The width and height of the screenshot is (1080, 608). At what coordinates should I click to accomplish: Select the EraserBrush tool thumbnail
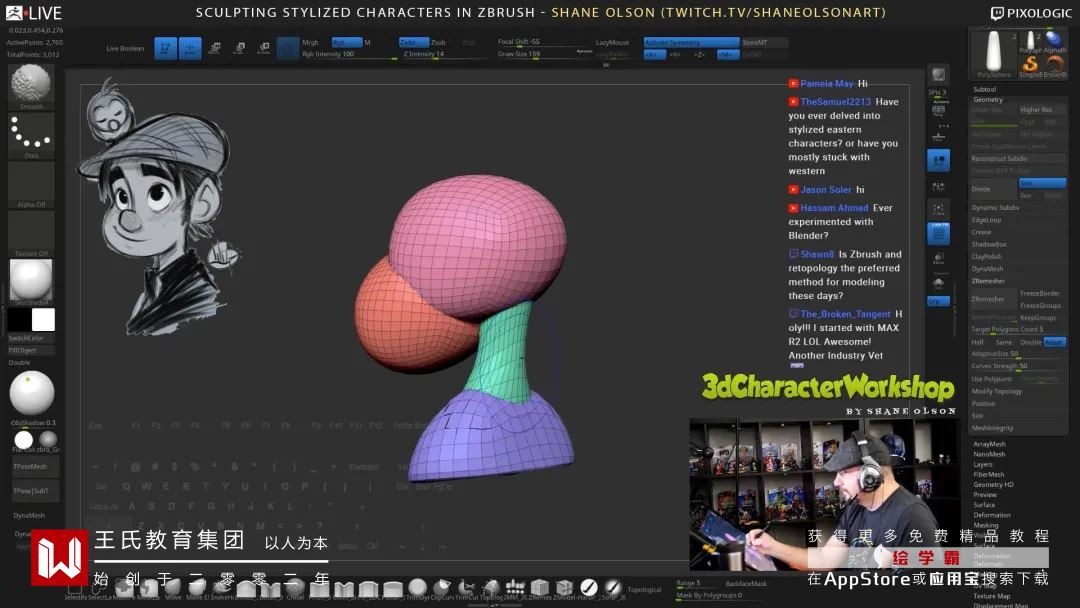pyautogui.click(x=1055, y=65)
